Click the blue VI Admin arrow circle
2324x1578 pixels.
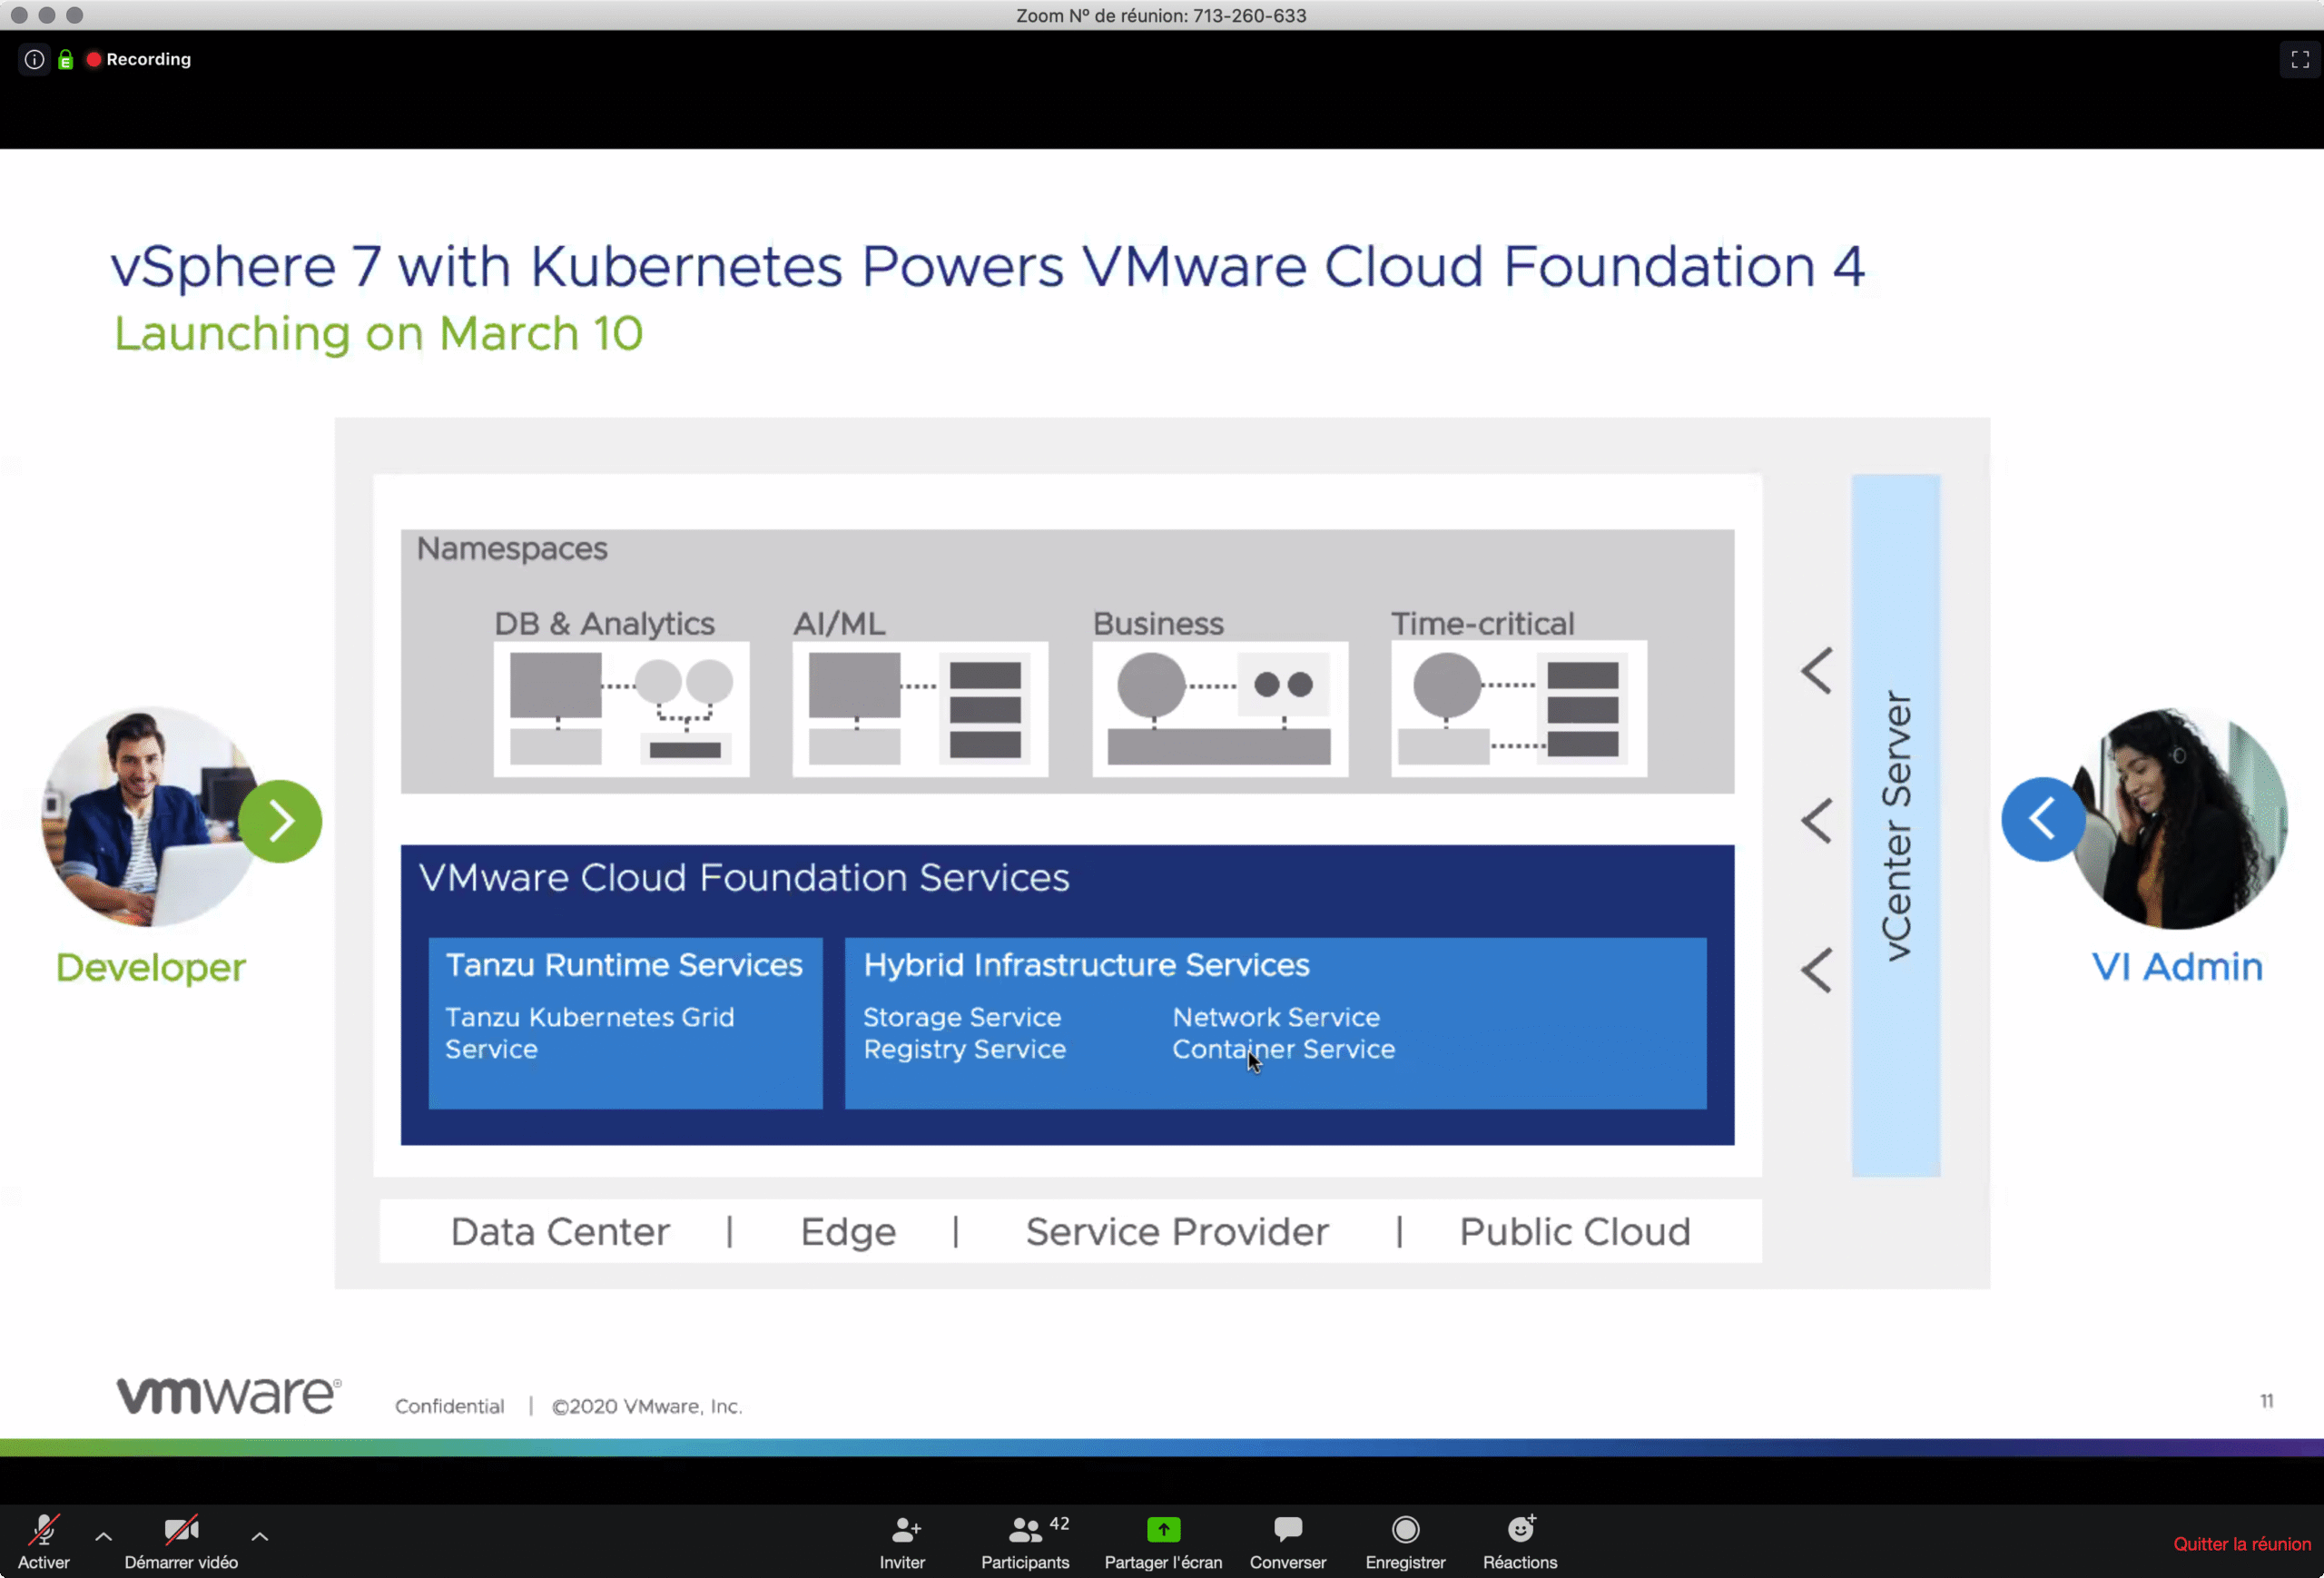[2043, 819]
